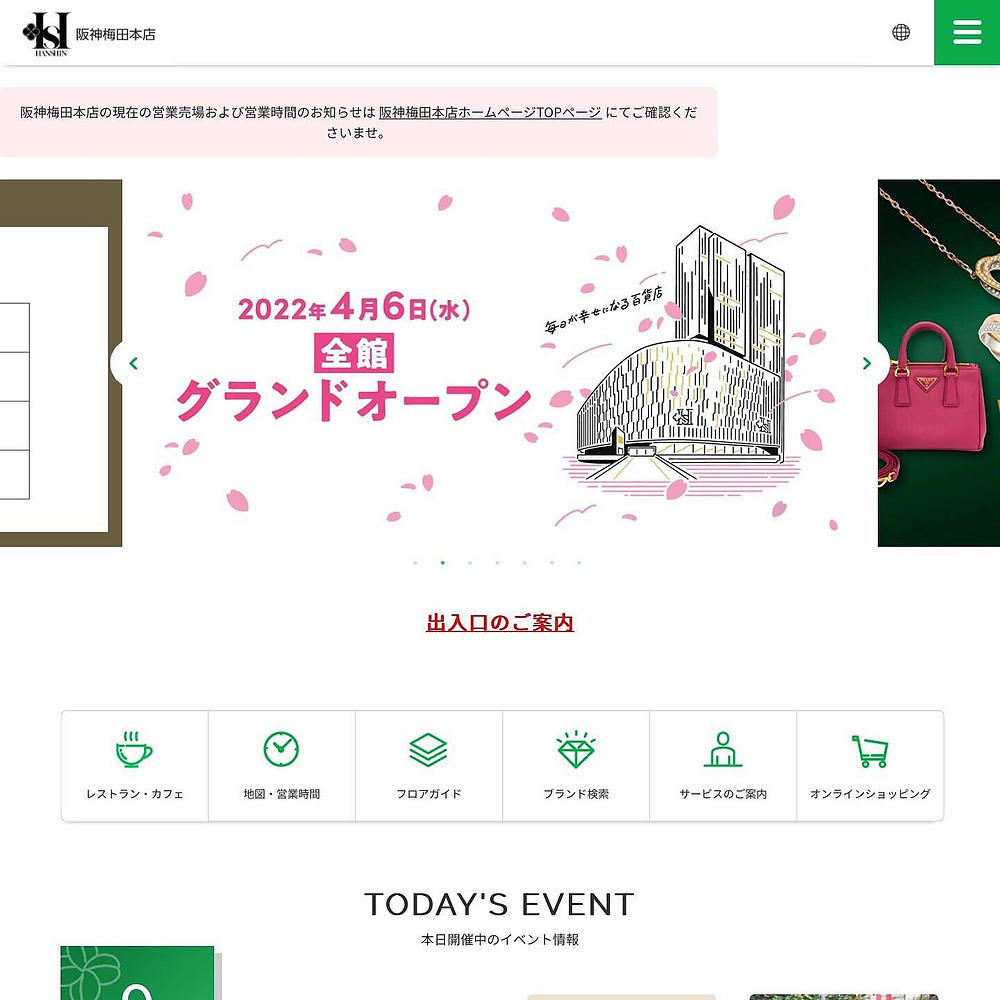Image resolution: width=1000 pixels, height=1000 pixels.
Task: Select the first carousel pagination dot
Action: coord(415,562)
